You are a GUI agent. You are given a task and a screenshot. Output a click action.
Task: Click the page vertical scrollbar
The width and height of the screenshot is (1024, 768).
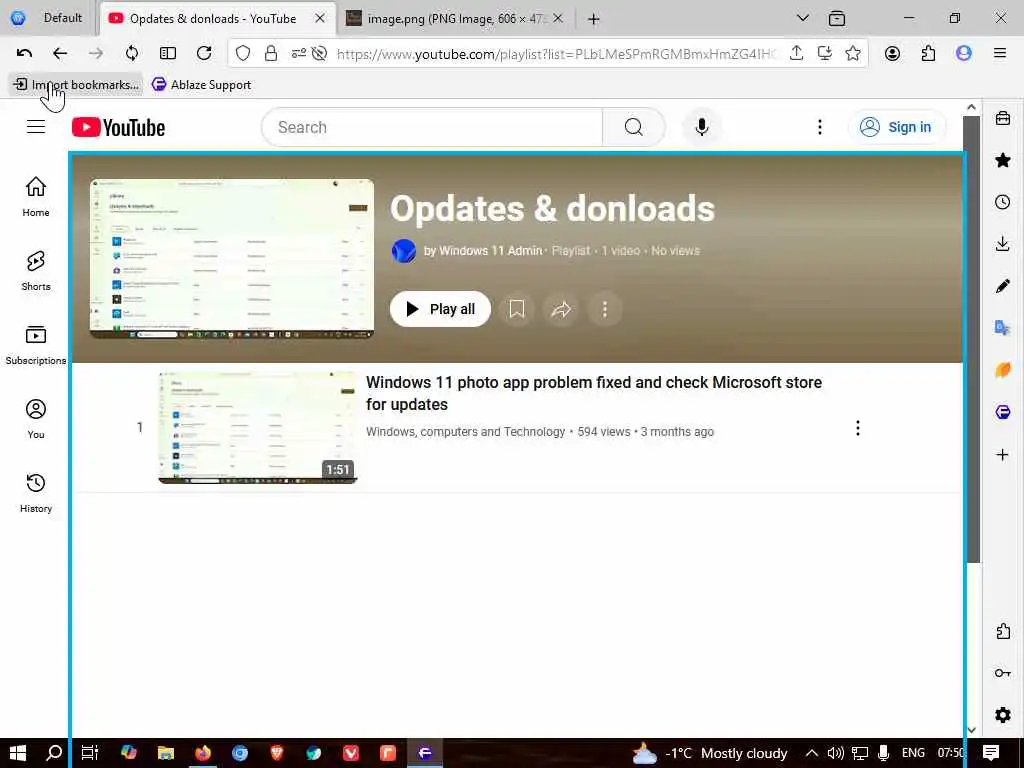(972, 340)
